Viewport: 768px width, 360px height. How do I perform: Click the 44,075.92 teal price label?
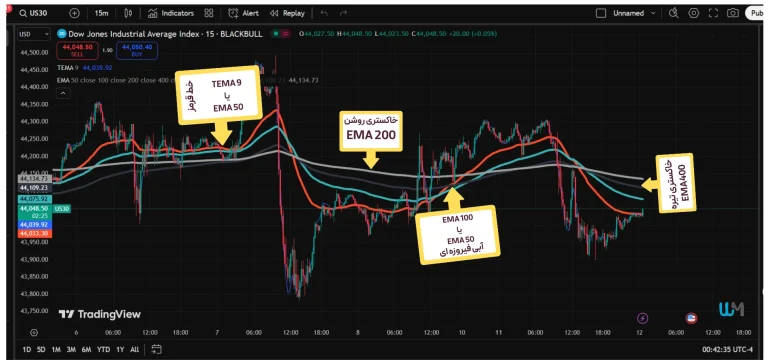(35, 199)
